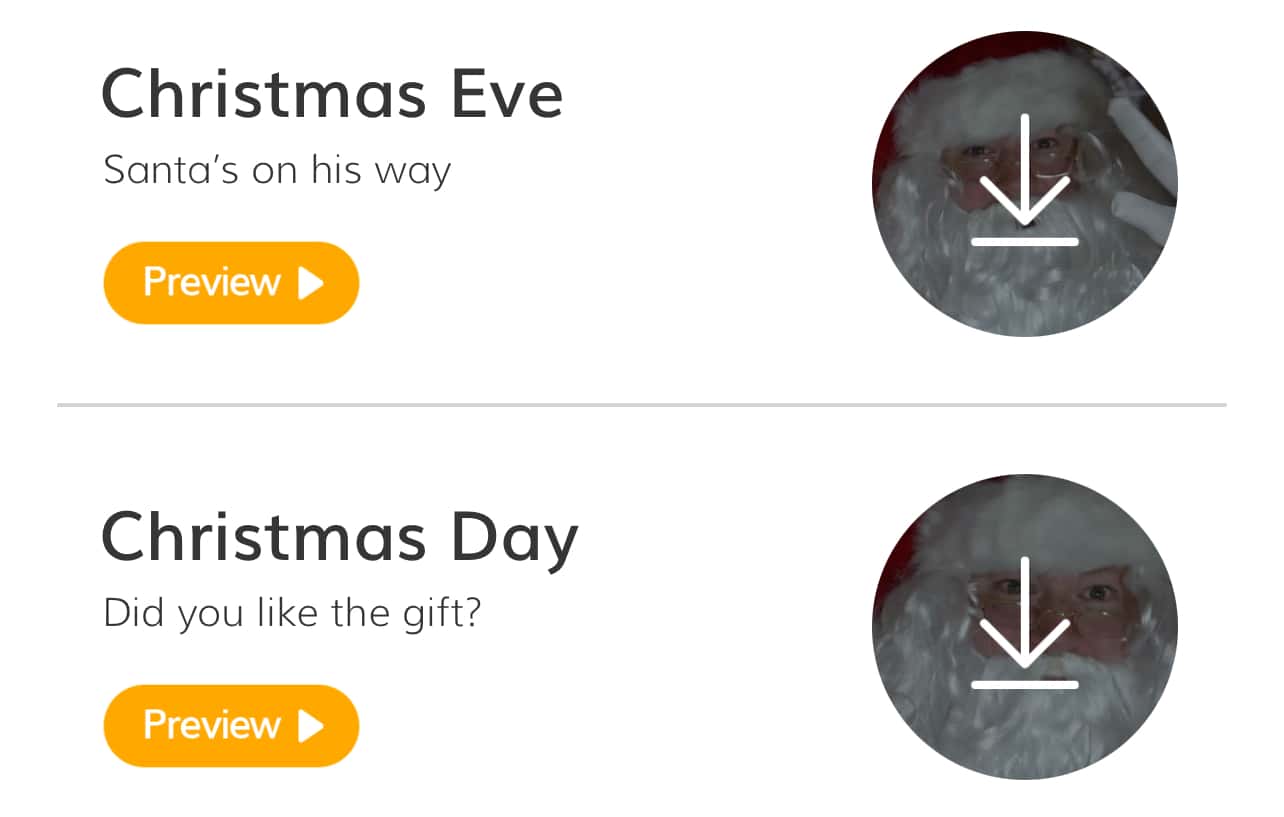Click the word "Preview" under Christmas Eve
1284x817 pixels.
[x=212, y=283]
